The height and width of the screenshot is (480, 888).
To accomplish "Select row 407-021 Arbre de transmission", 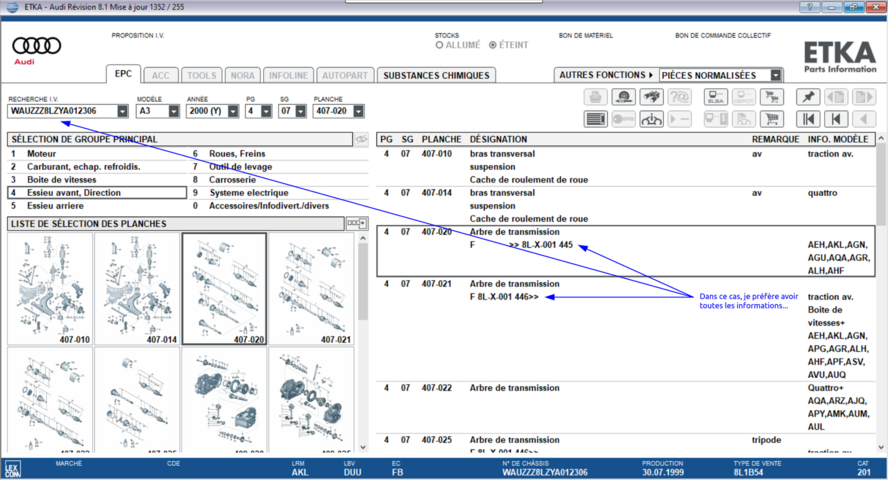I will click(x=626, y=329).
